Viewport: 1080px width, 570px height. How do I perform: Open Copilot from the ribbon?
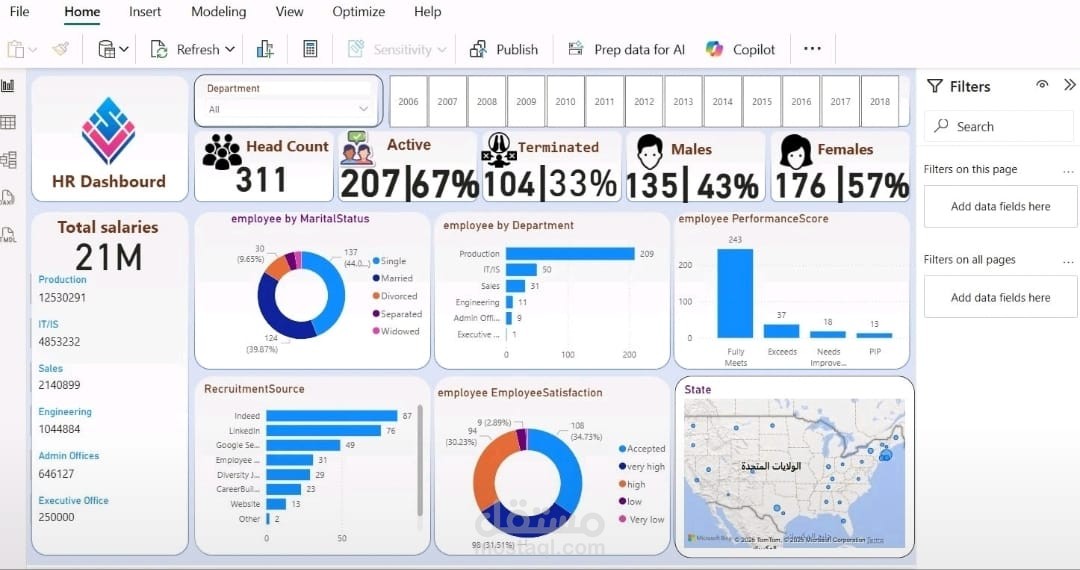pyautogui.click(x=740, y=50)
